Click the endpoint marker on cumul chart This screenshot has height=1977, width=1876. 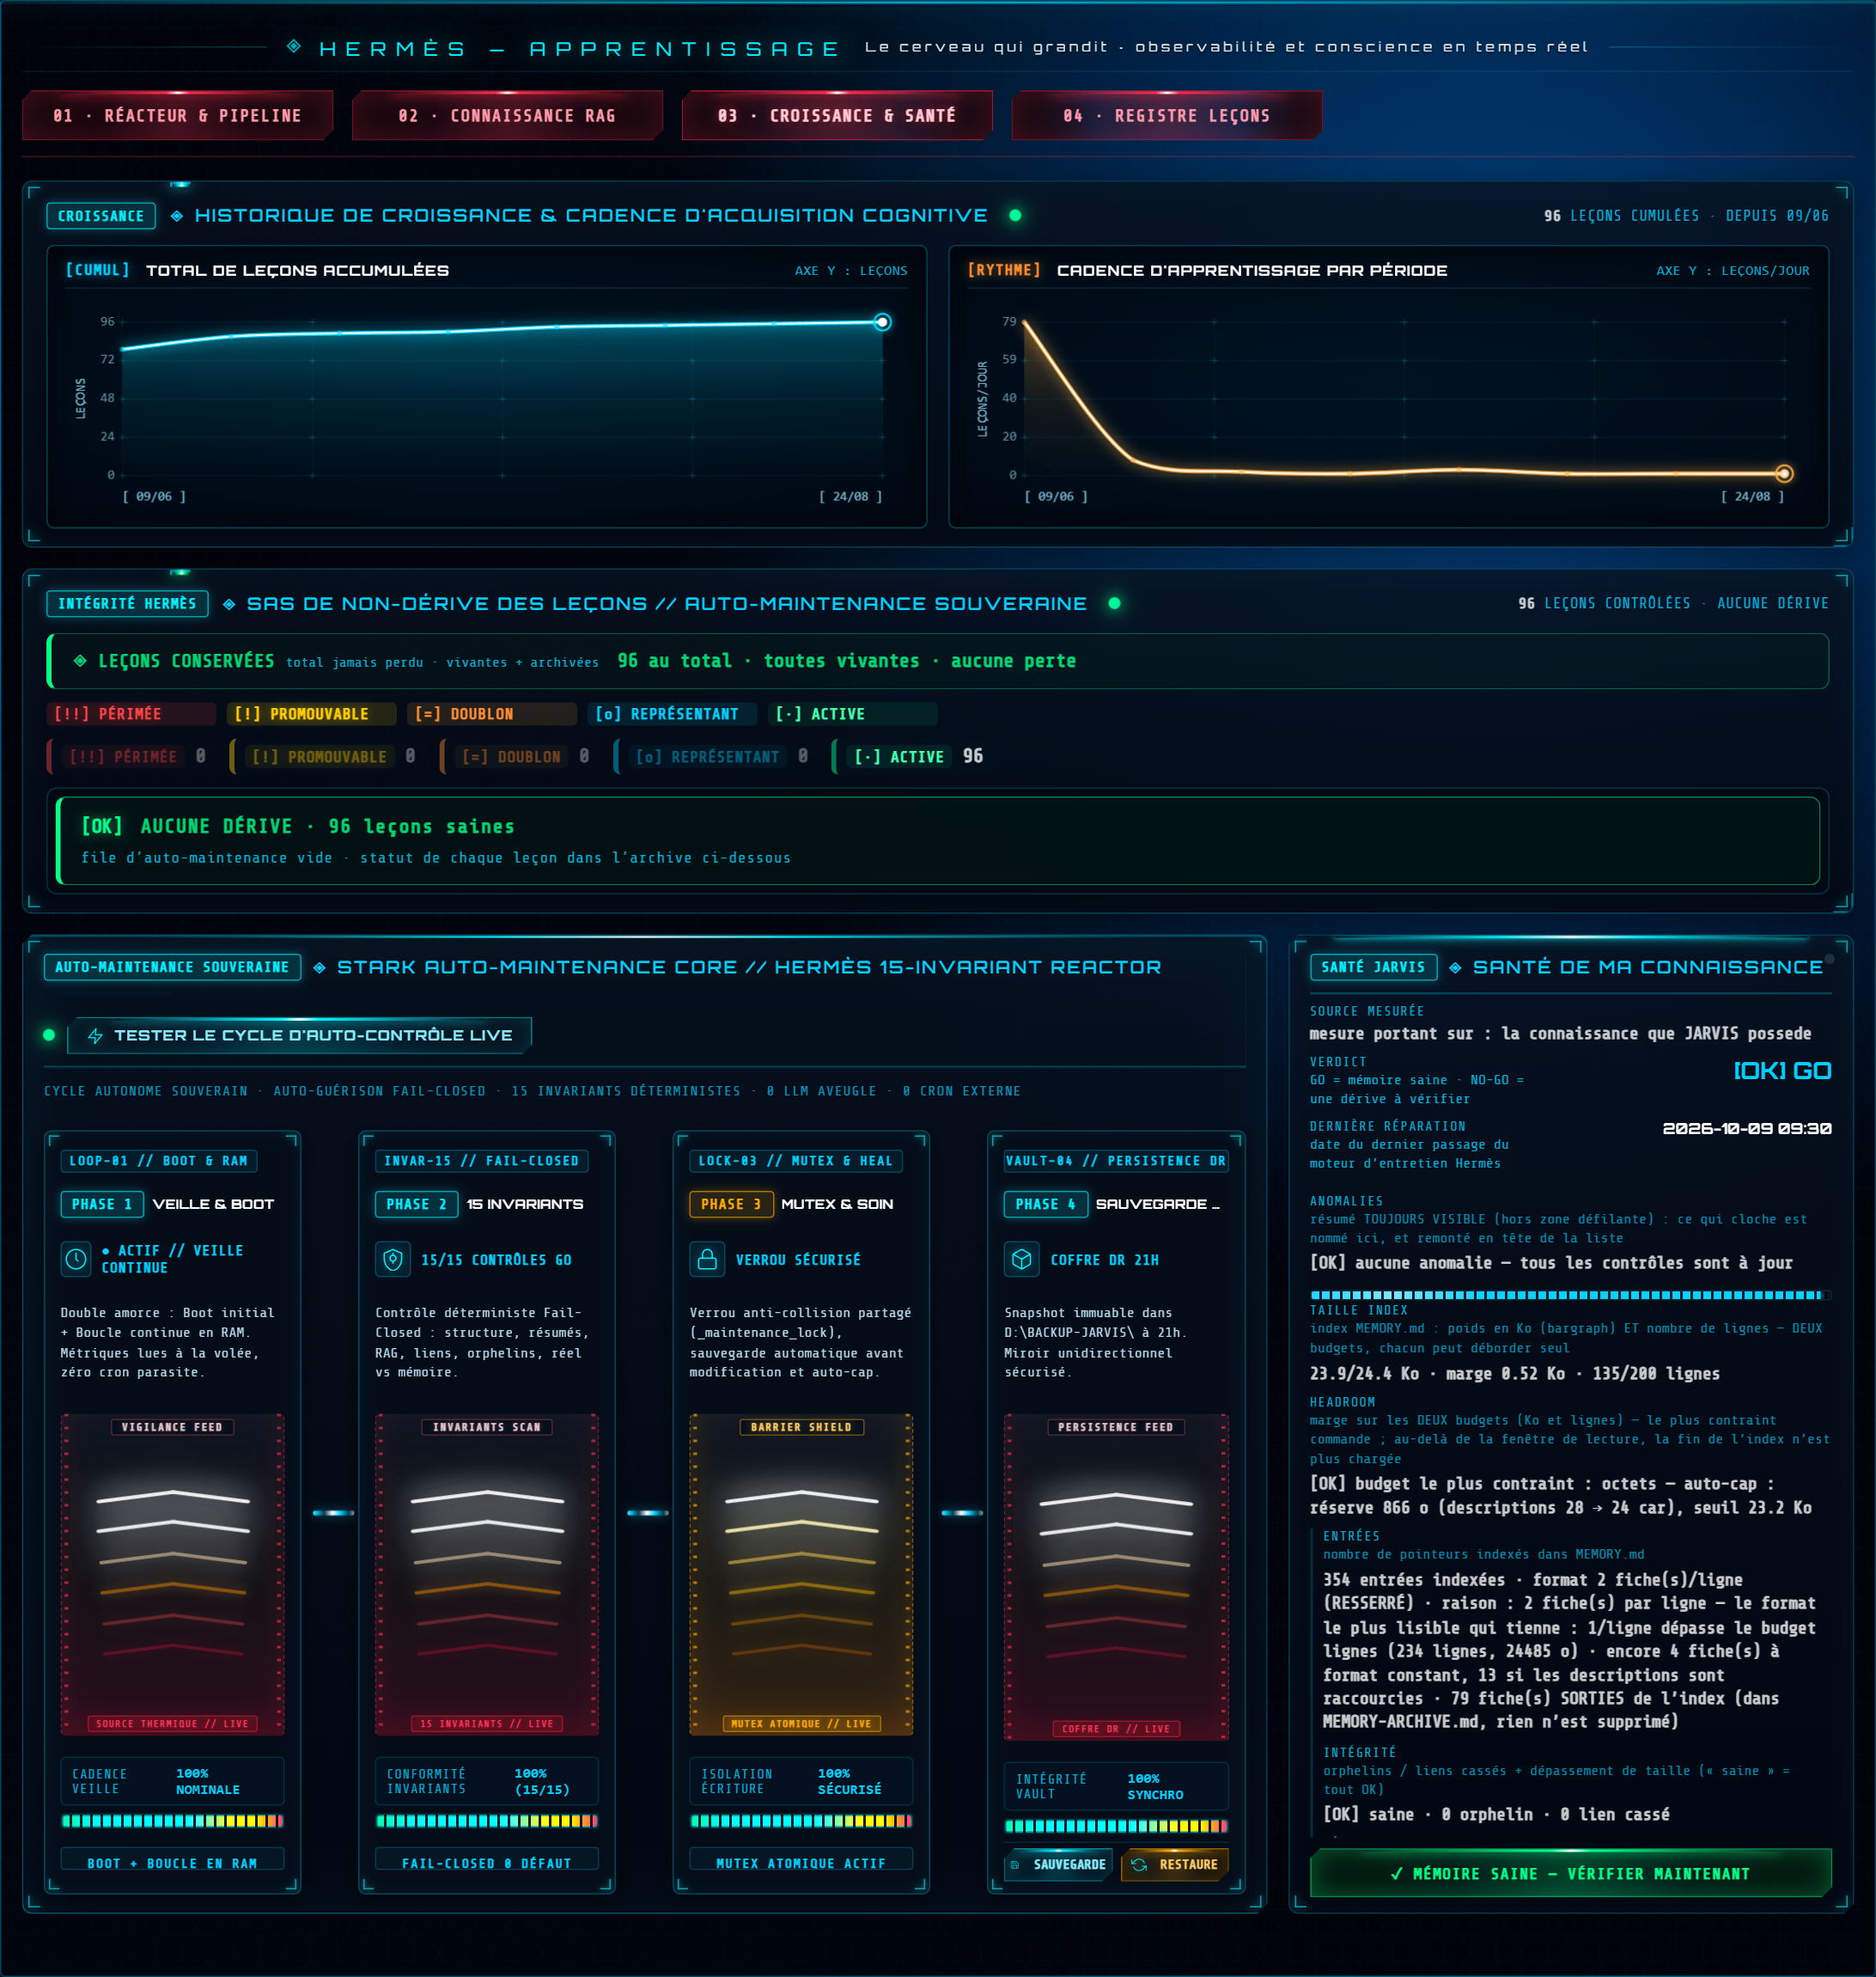pyautogui.click(x=882, y=322)
